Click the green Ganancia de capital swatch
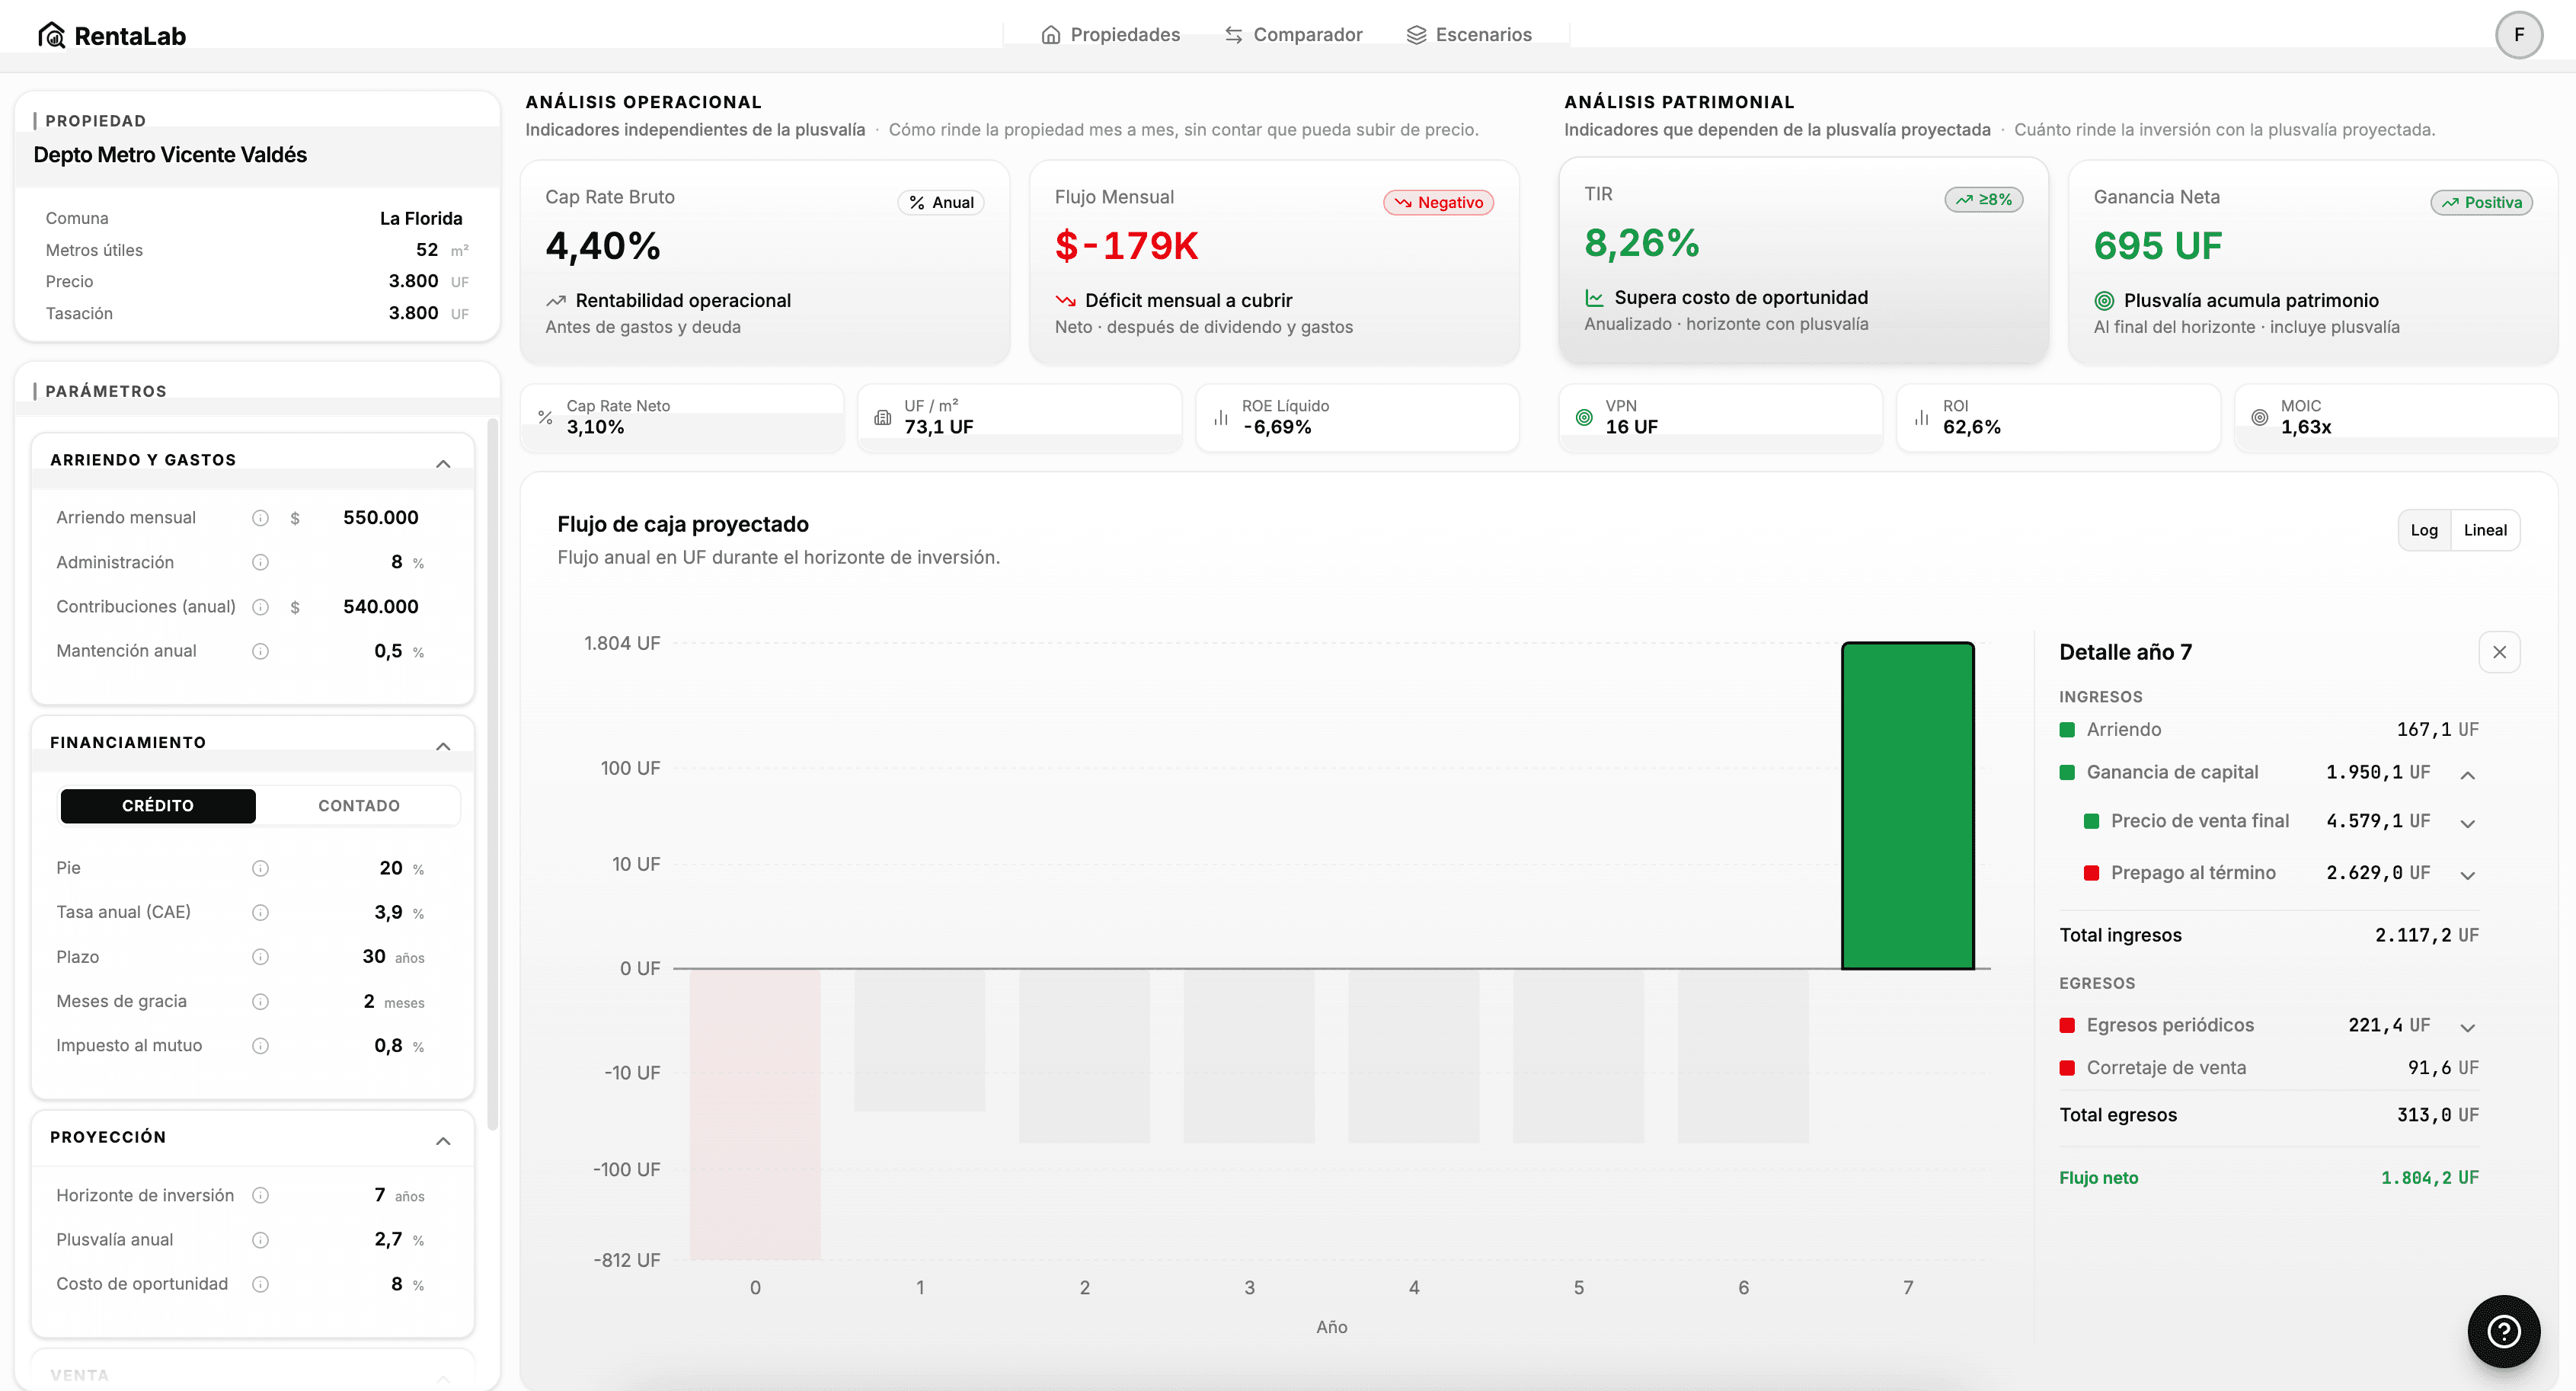This screenshot has width=2576, height=1391. [x=2067, y=772]
